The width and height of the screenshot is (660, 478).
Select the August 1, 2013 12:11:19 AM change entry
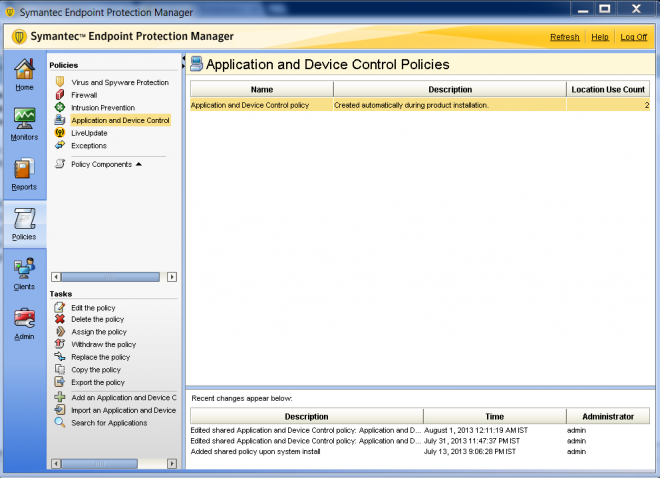(x=420, y=430)
